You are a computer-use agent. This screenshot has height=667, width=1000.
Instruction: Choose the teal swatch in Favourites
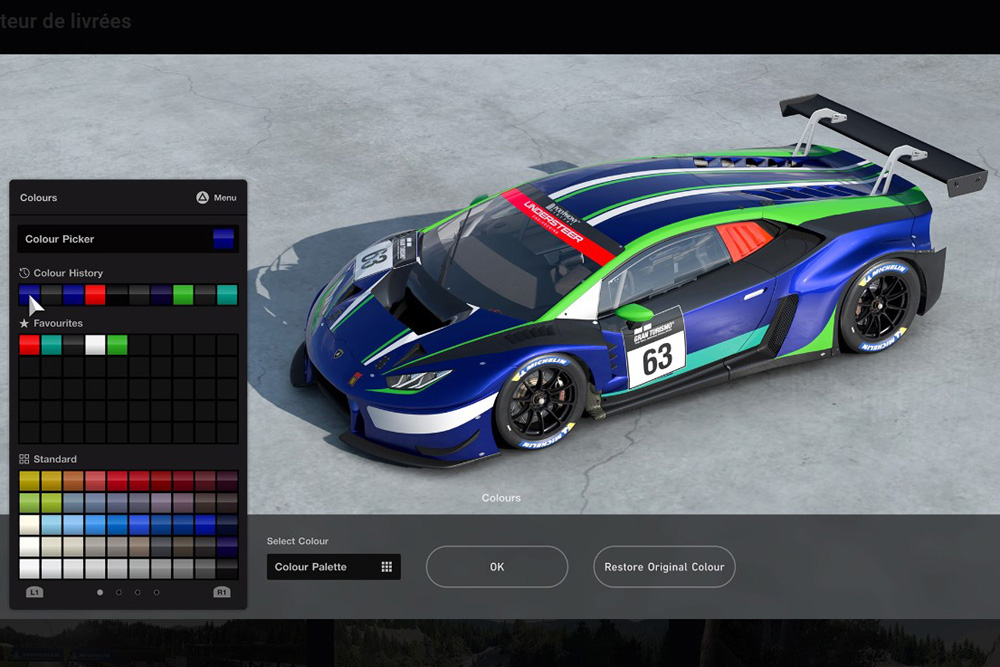[51, 345]
